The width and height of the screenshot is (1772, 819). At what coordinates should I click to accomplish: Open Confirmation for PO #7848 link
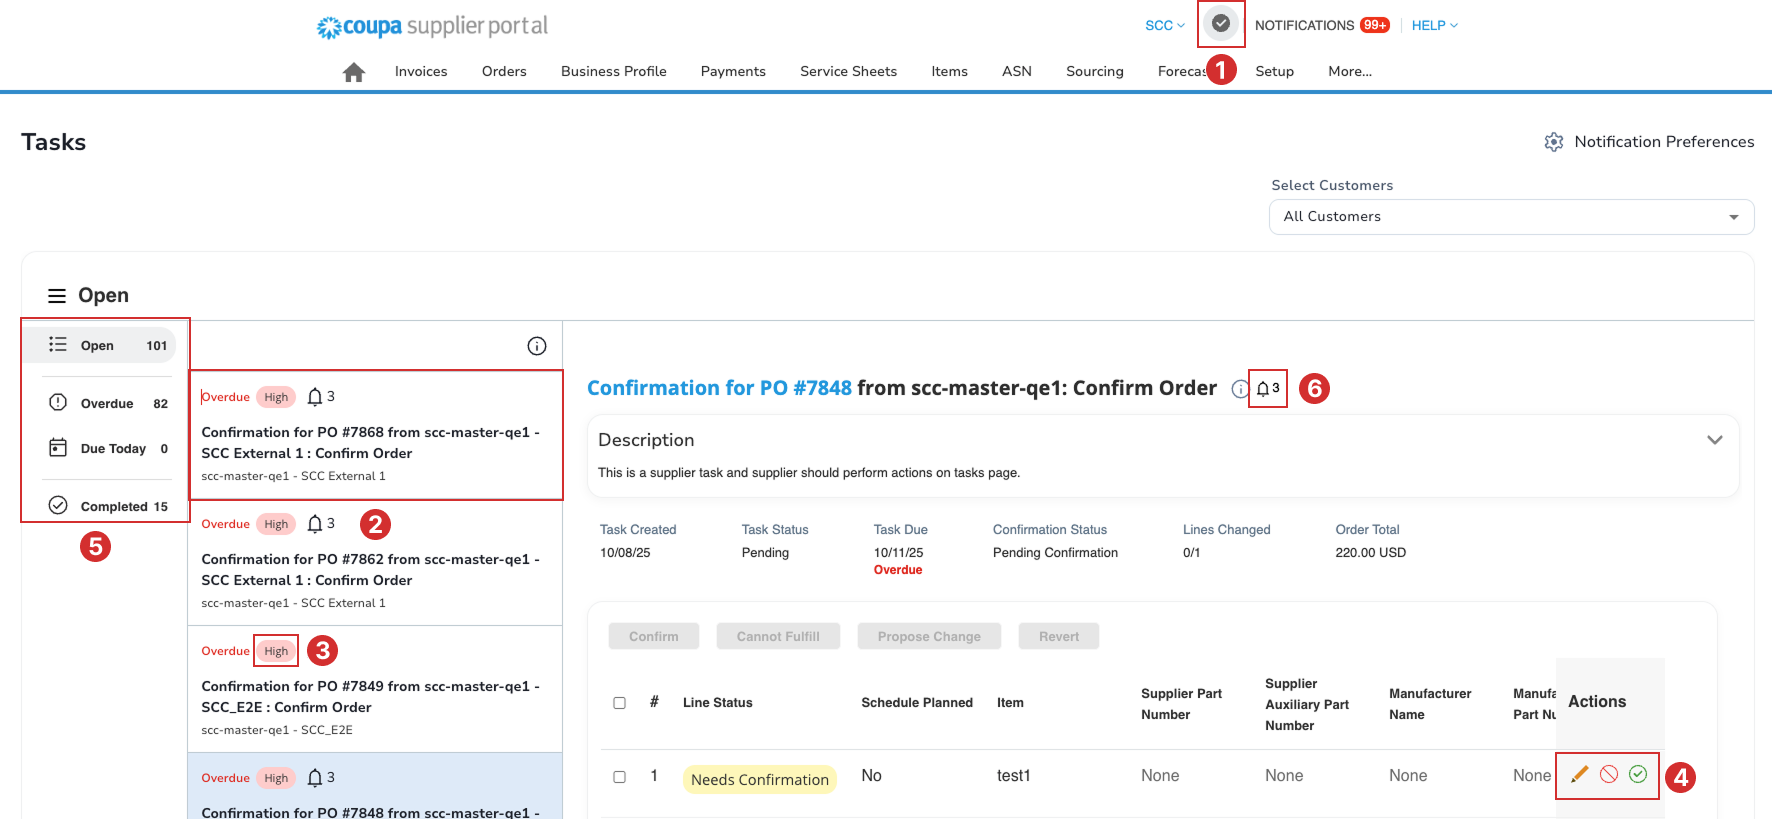(719, 388)
